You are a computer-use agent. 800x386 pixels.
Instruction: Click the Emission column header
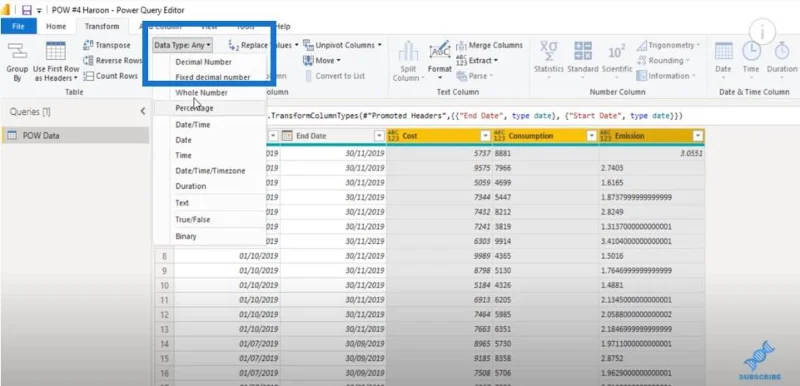click(652, 136)
